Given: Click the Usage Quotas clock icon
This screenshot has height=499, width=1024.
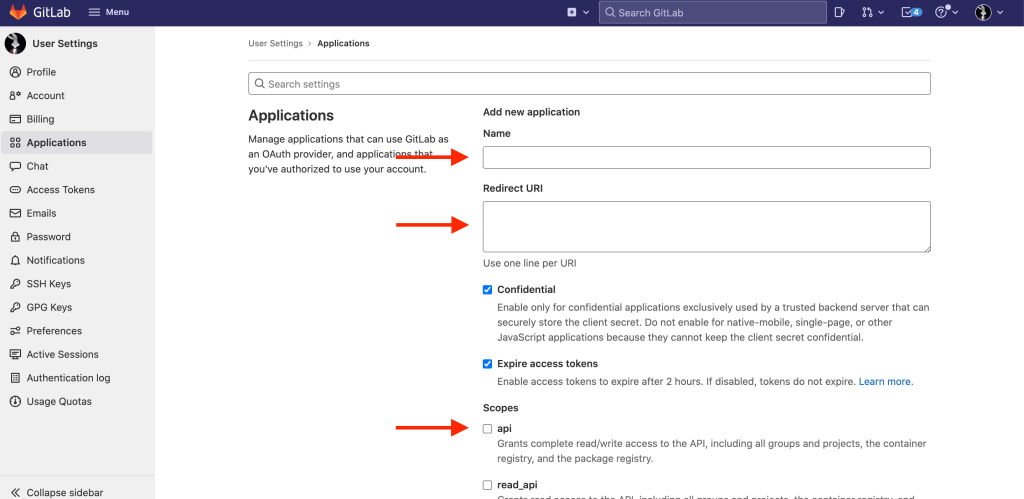Looking at the screenshot, I should pos(15,401).
